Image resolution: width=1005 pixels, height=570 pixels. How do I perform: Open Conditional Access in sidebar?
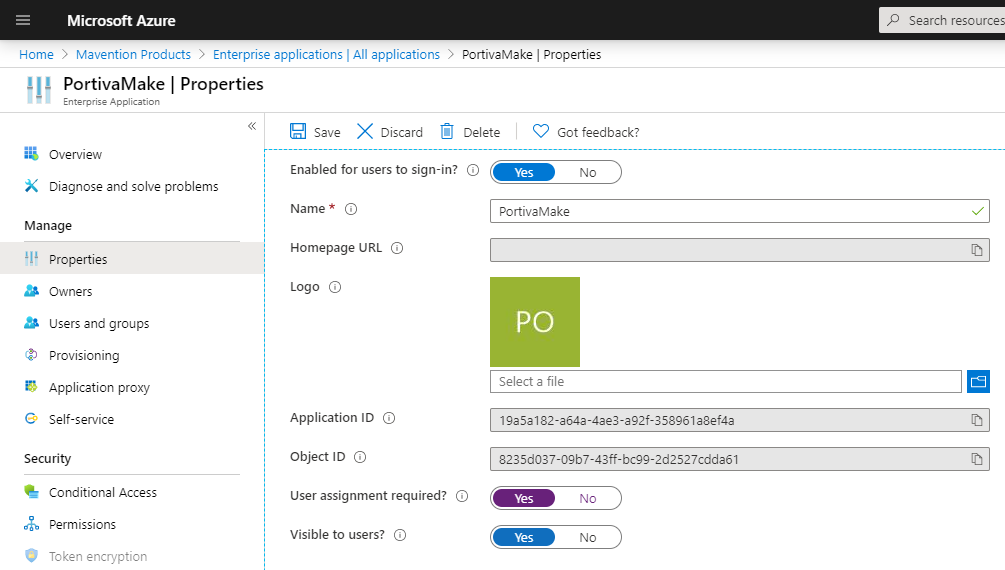pos(103,492)
